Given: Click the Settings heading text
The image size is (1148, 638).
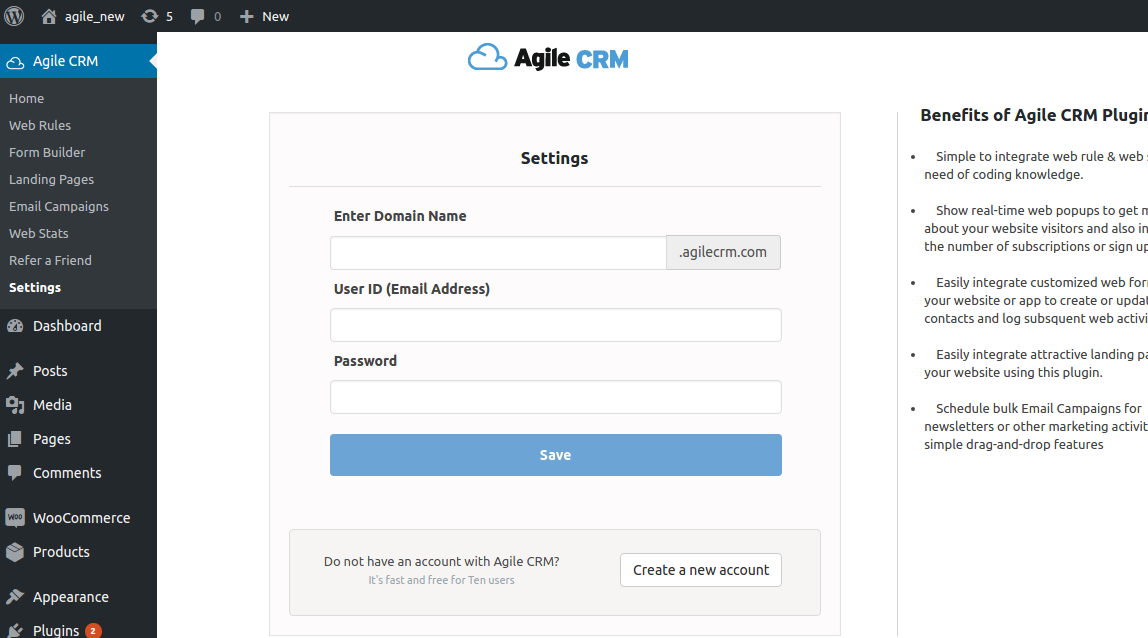Looking at the screenshot, I should [x=554, y=158].
